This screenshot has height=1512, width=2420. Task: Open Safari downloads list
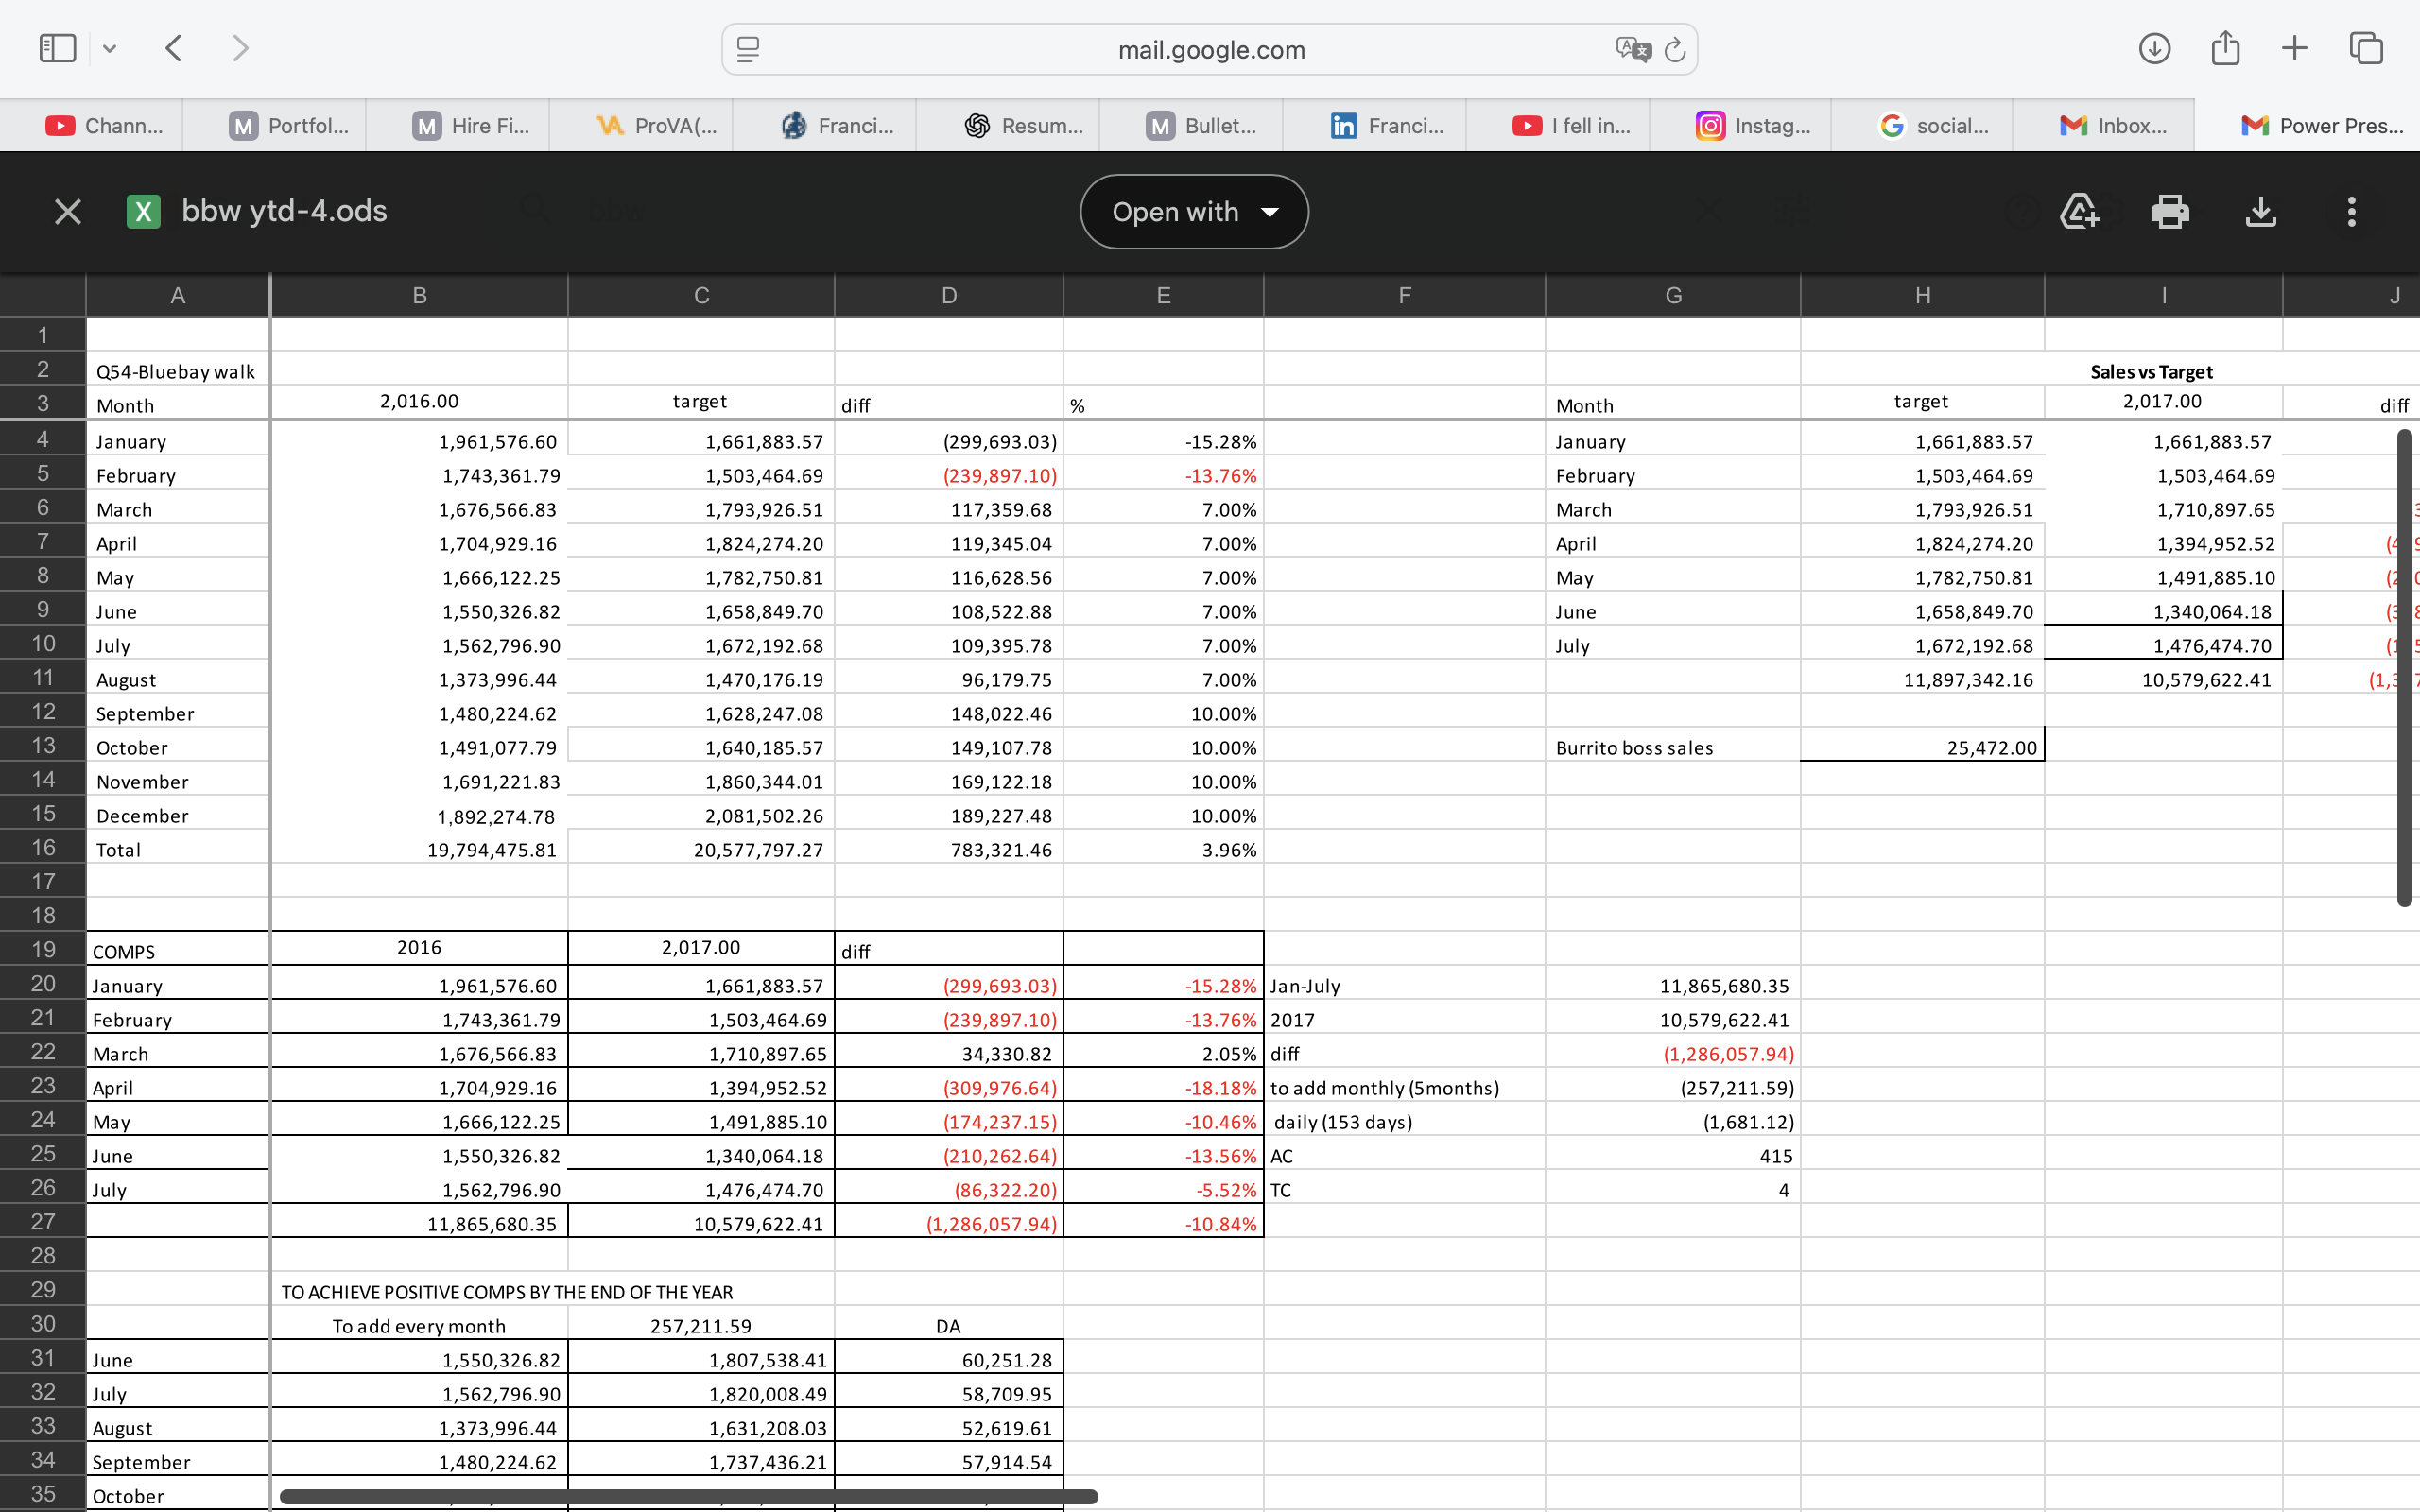click(2154, 48)
